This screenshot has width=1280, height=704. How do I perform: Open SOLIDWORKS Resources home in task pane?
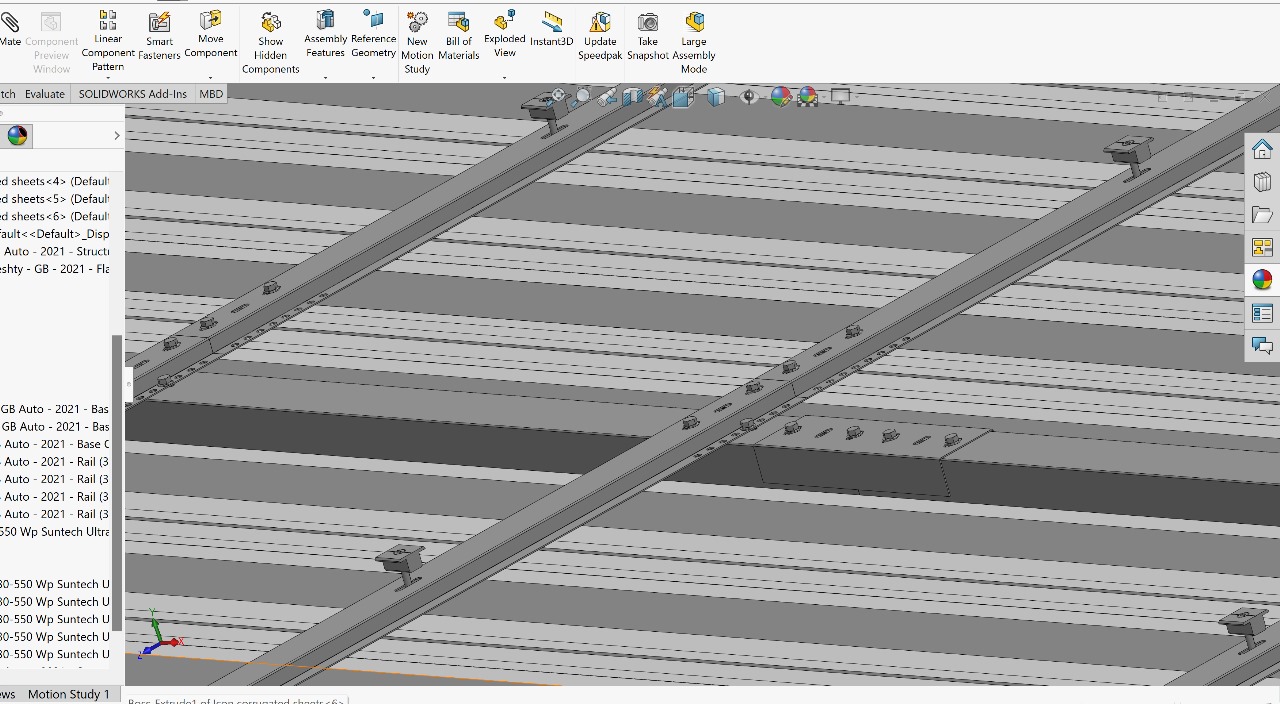[x=1262, y=149]
